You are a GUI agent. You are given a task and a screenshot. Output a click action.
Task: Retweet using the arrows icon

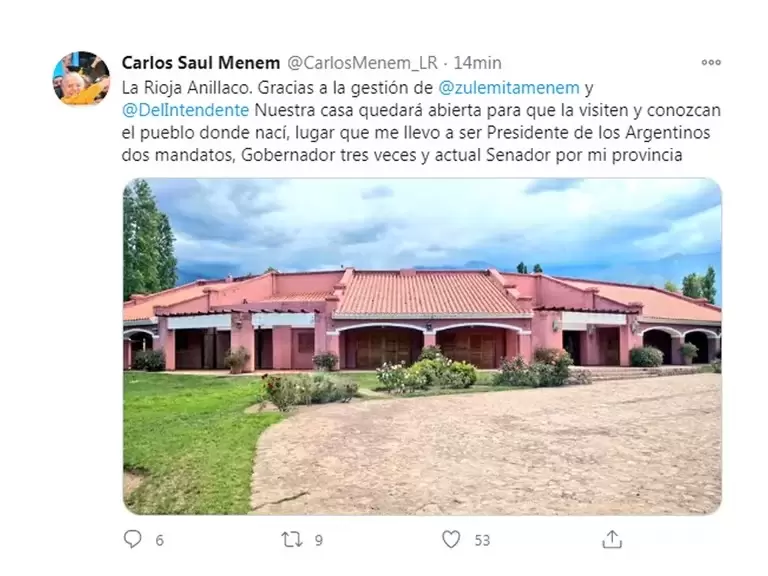coord(292,540)
